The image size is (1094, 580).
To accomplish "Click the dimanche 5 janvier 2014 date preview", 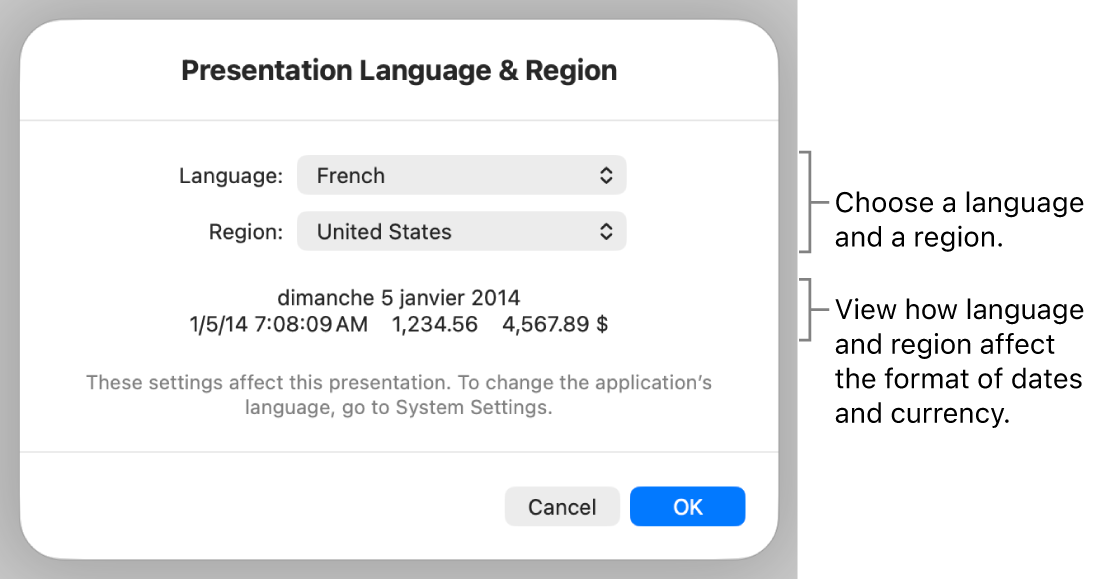I will point(399,297).
